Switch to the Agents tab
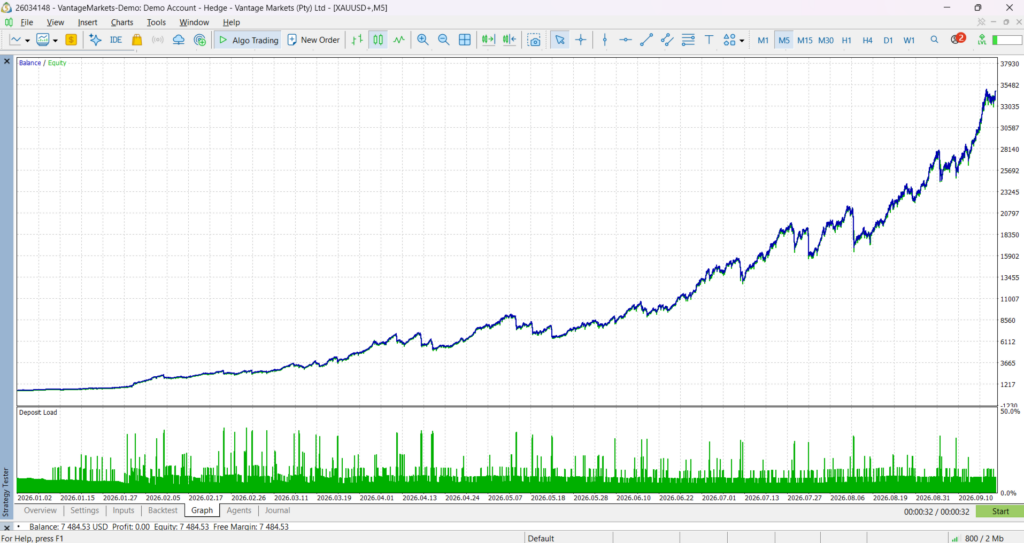Screen dimensions: 1024x543 pyautogui.click(x=238, y=510)
